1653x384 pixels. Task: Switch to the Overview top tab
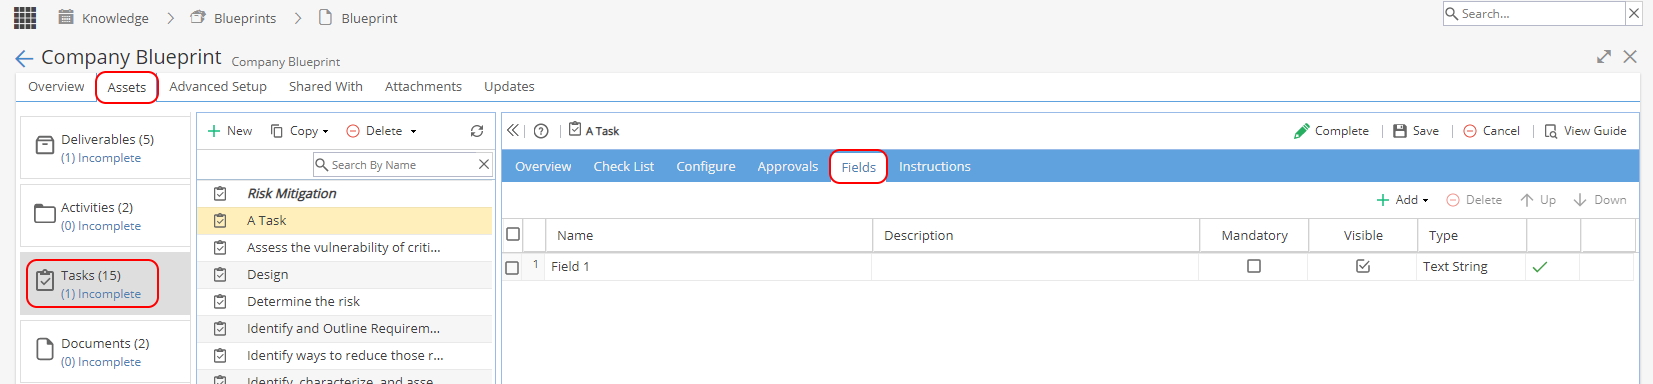click(x=56, y=86)
